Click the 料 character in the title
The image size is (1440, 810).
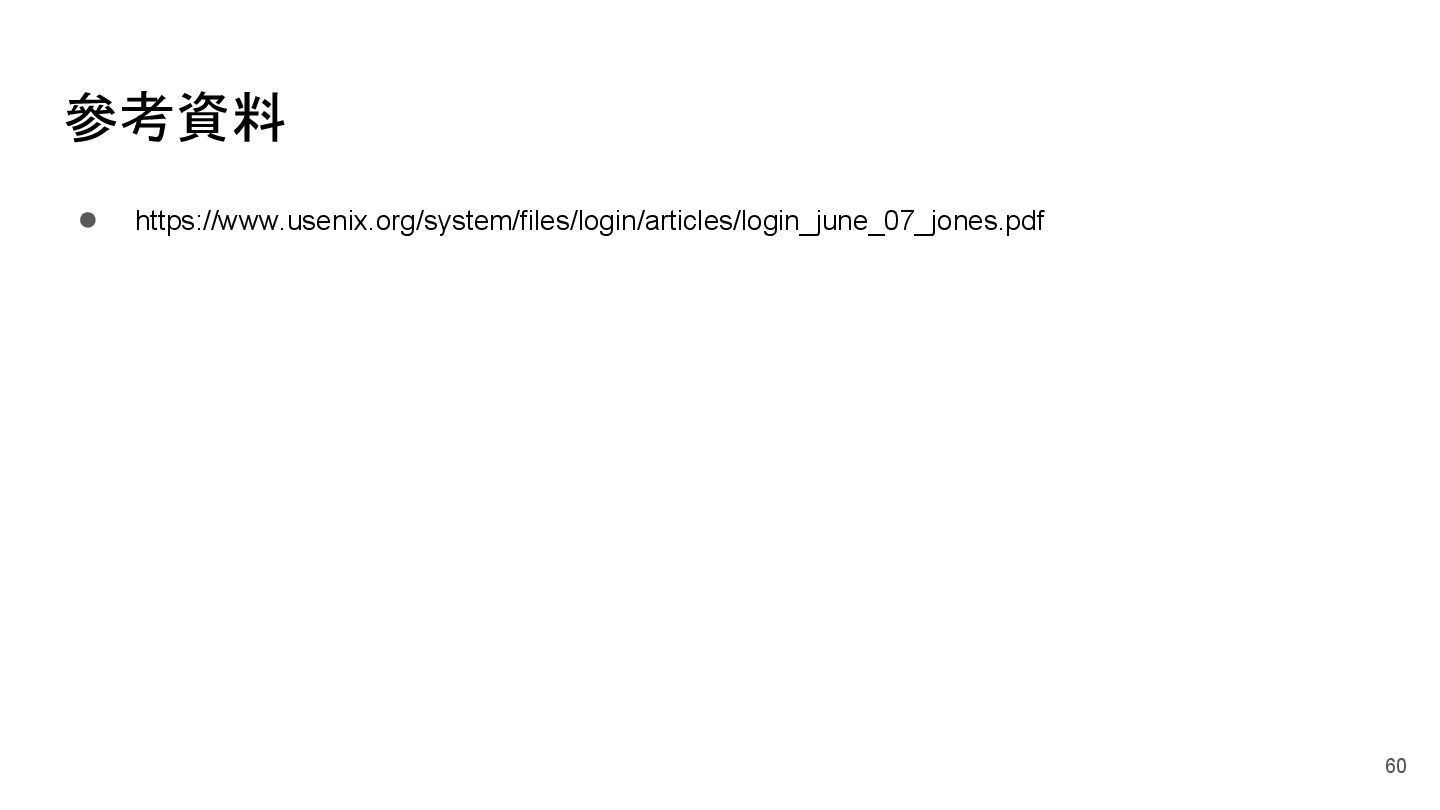[259, 118]
